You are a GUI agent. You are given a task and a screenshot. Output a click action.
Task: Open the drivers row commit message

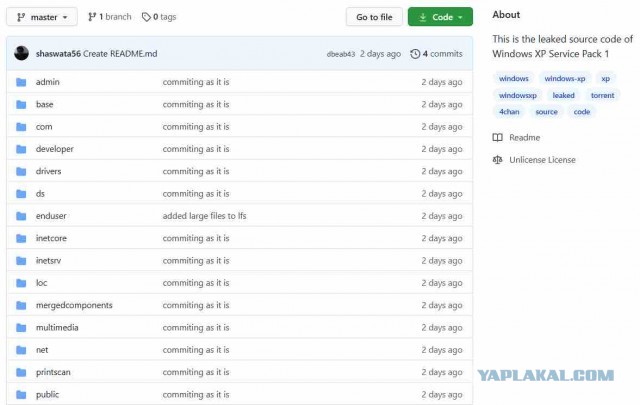coord(196,171)
